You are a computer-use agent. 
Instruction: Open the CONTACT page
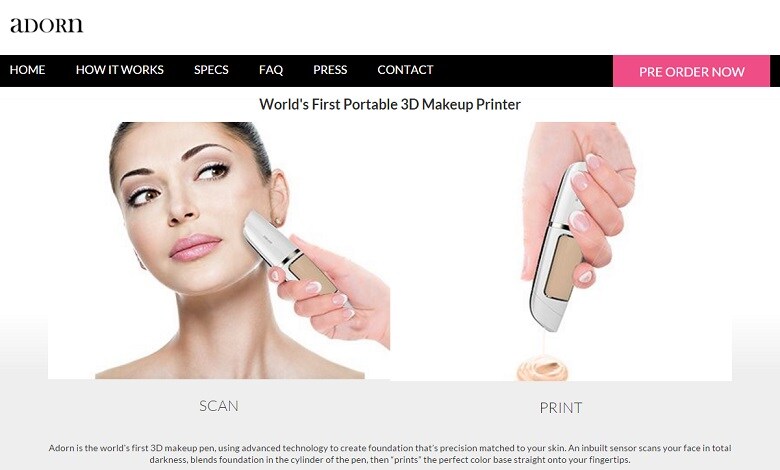point(405,70)
